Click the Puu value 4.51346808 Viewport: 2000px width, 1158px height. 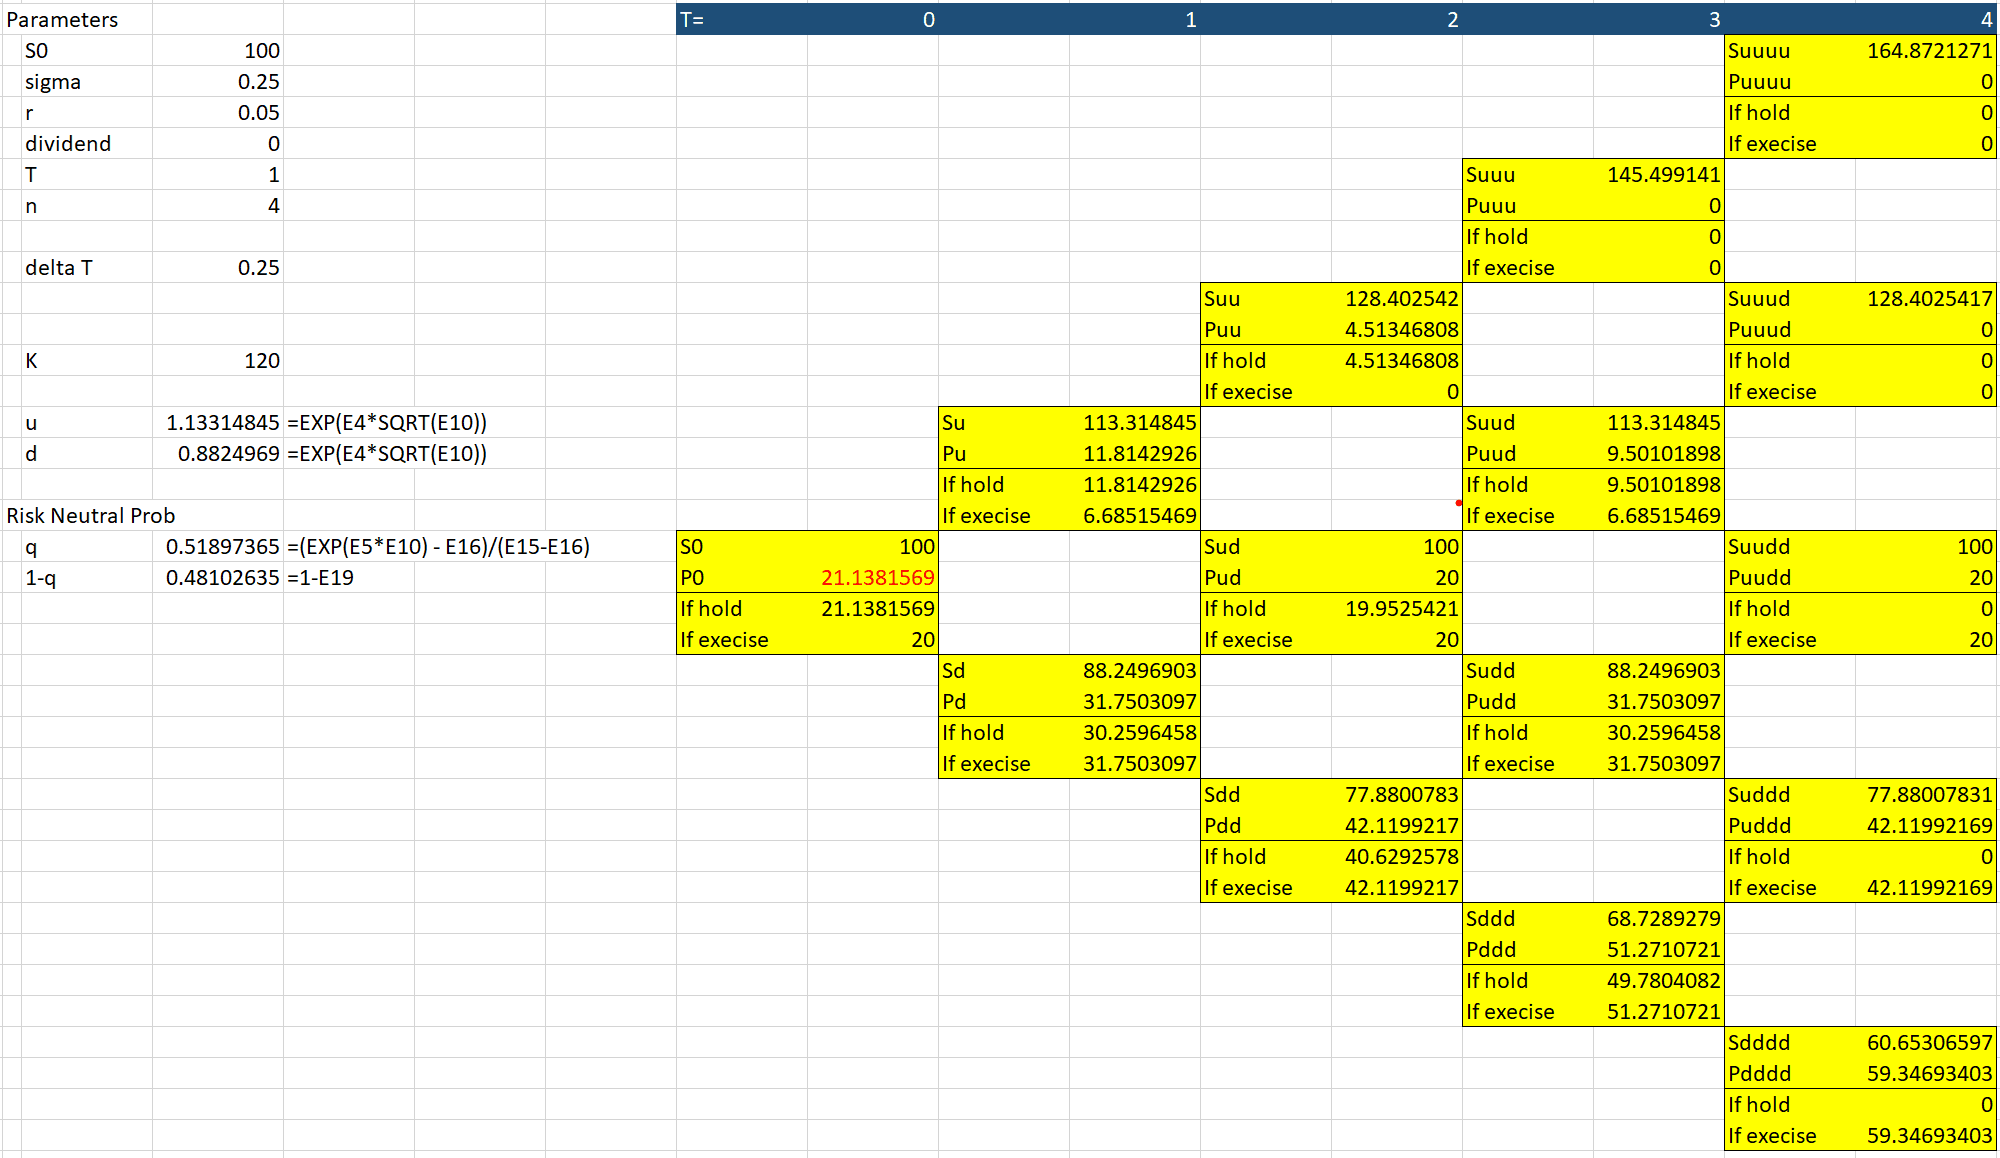tap(1397, 330)
